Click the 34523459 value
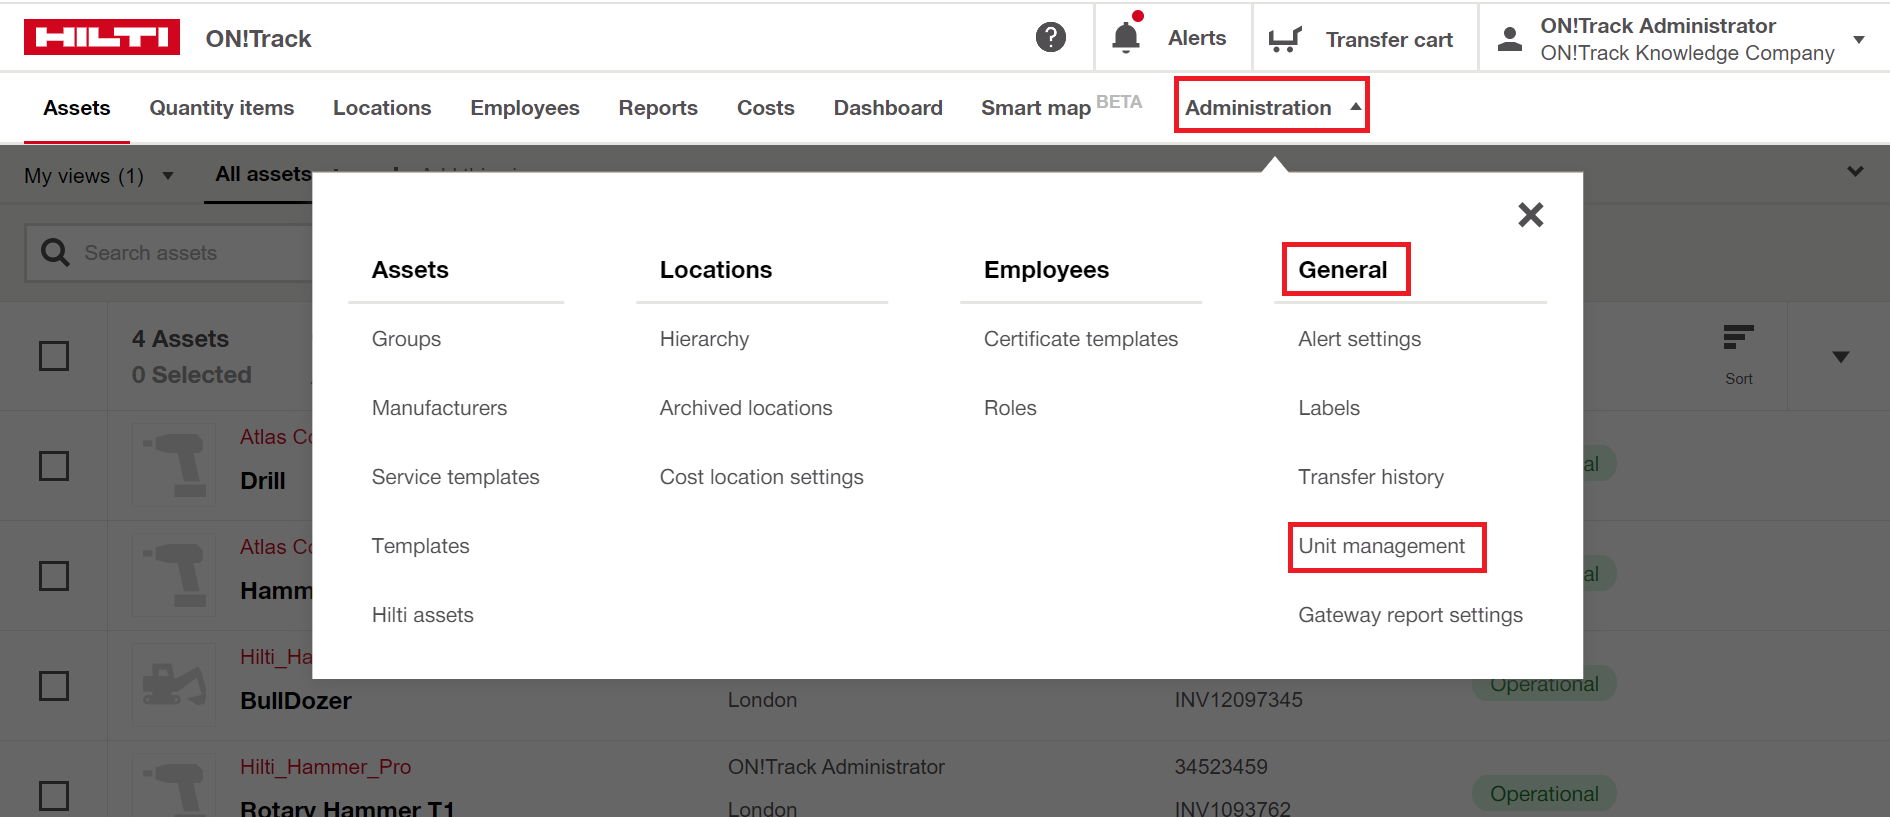The height and width of the screenshot is (817, 1890). pos(1221,767)
